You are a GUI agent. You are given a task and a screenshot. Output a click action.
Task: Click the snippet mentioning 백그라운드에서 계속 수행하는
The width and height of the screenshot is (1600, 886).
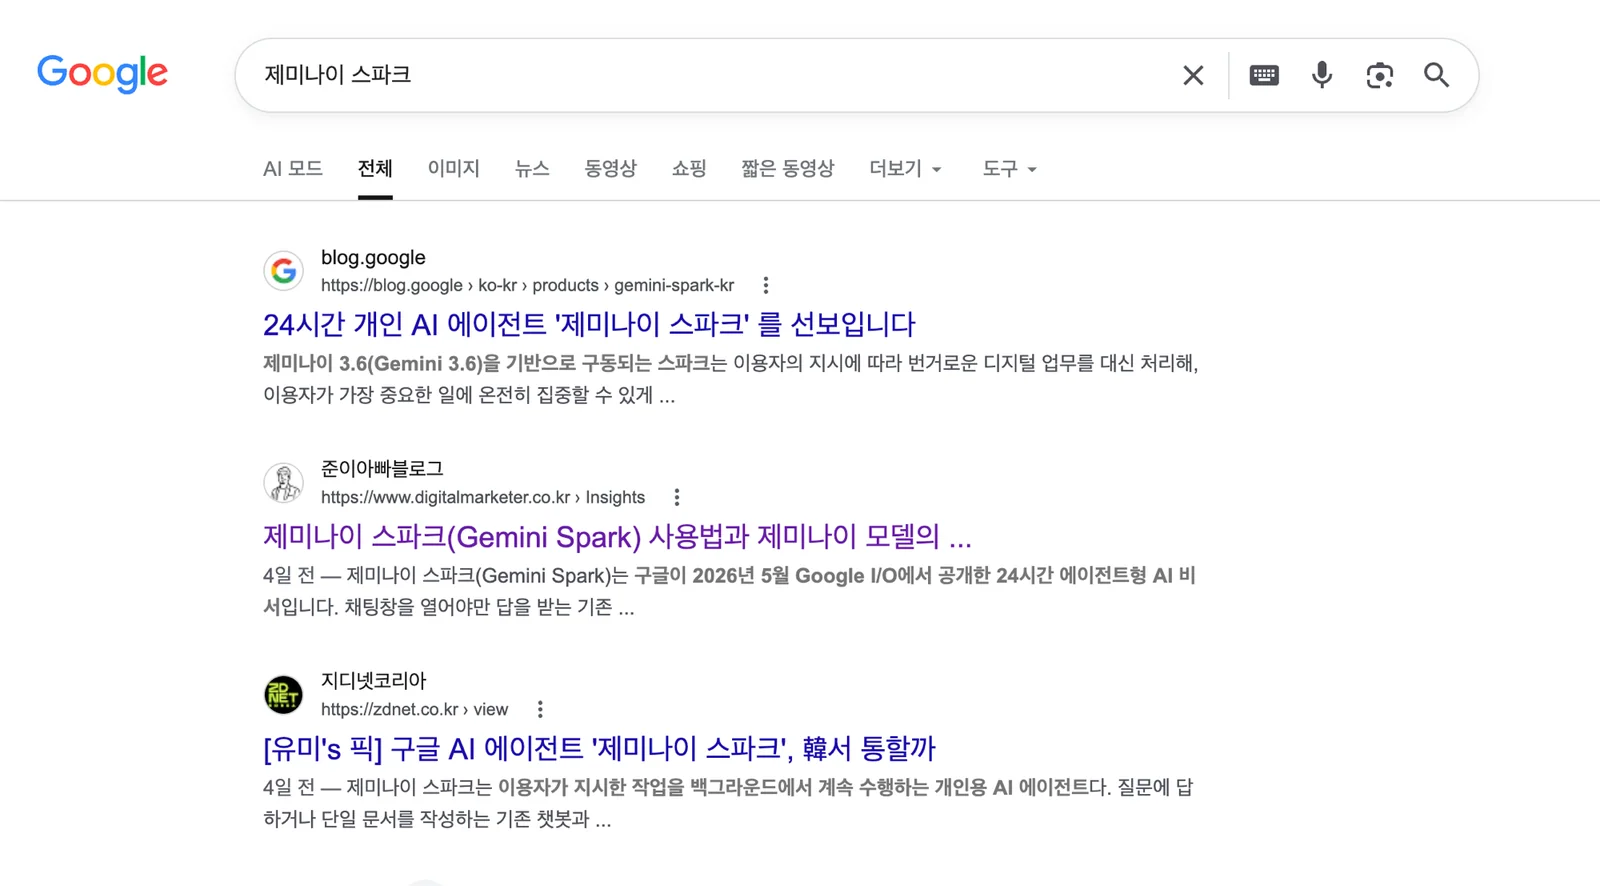point(728,803)
